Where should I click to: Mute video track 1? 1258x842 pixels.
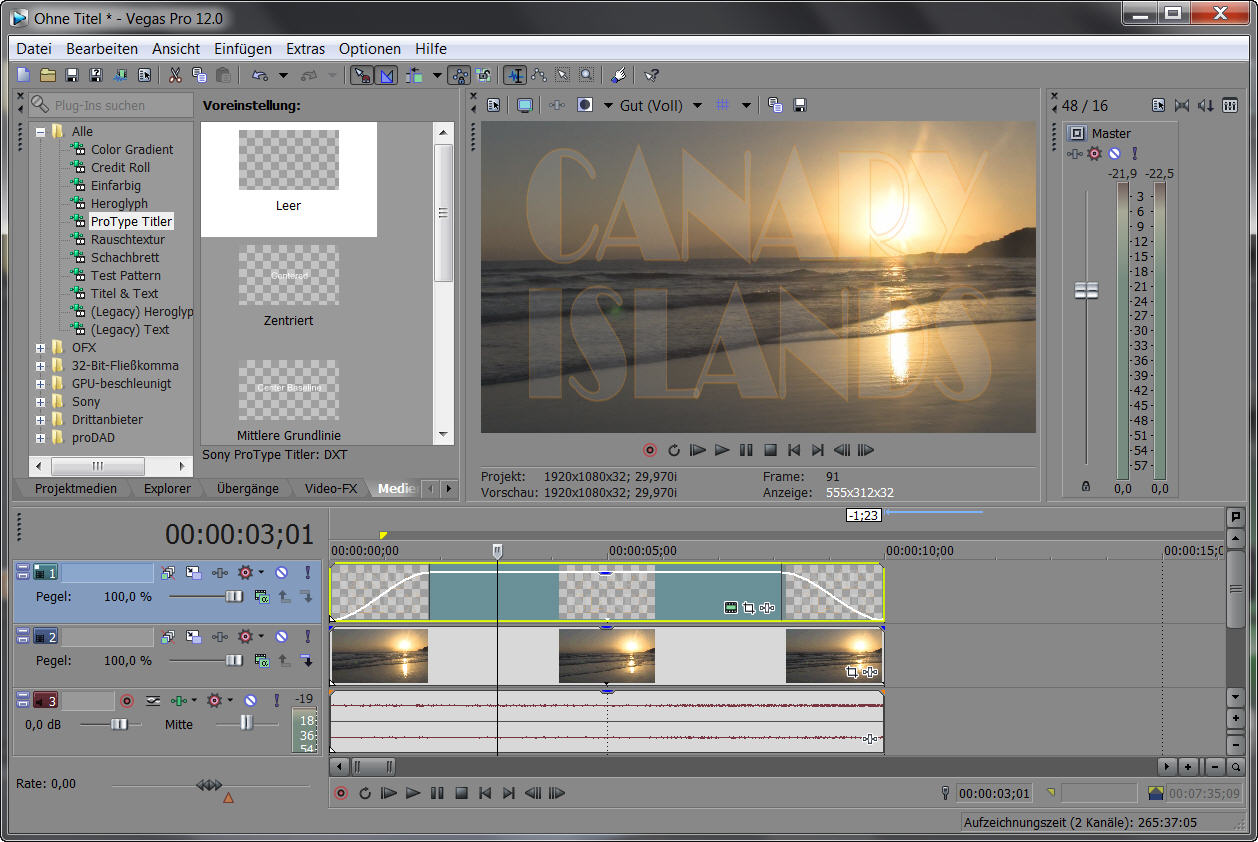(282, 573)
